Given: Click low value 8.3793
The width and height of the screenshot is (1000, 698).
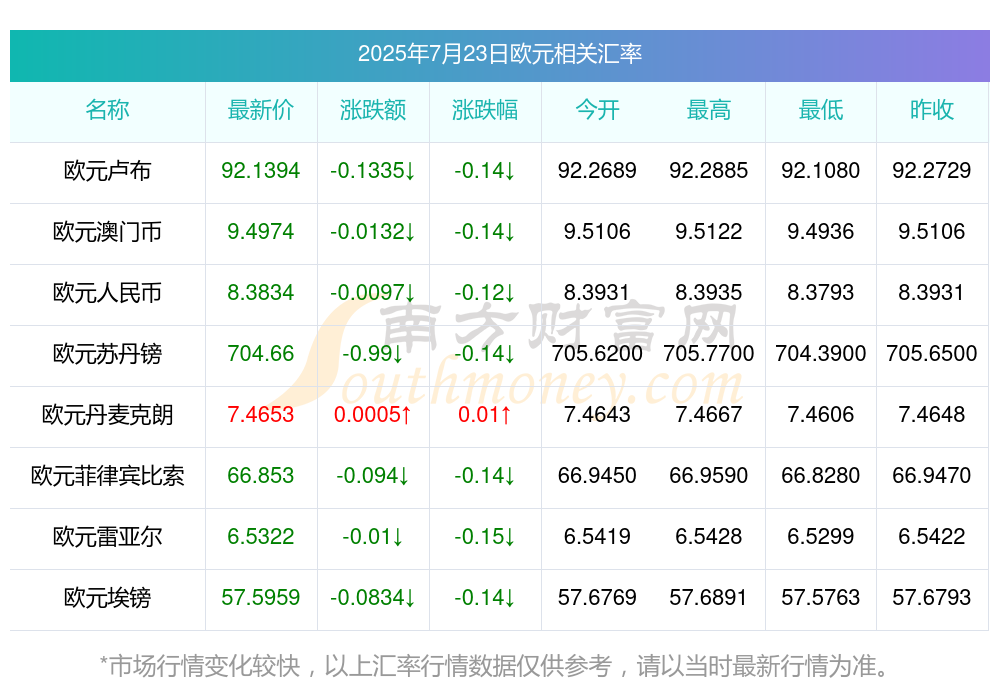Looking at the screenshot, I should [x=821, y=293].
